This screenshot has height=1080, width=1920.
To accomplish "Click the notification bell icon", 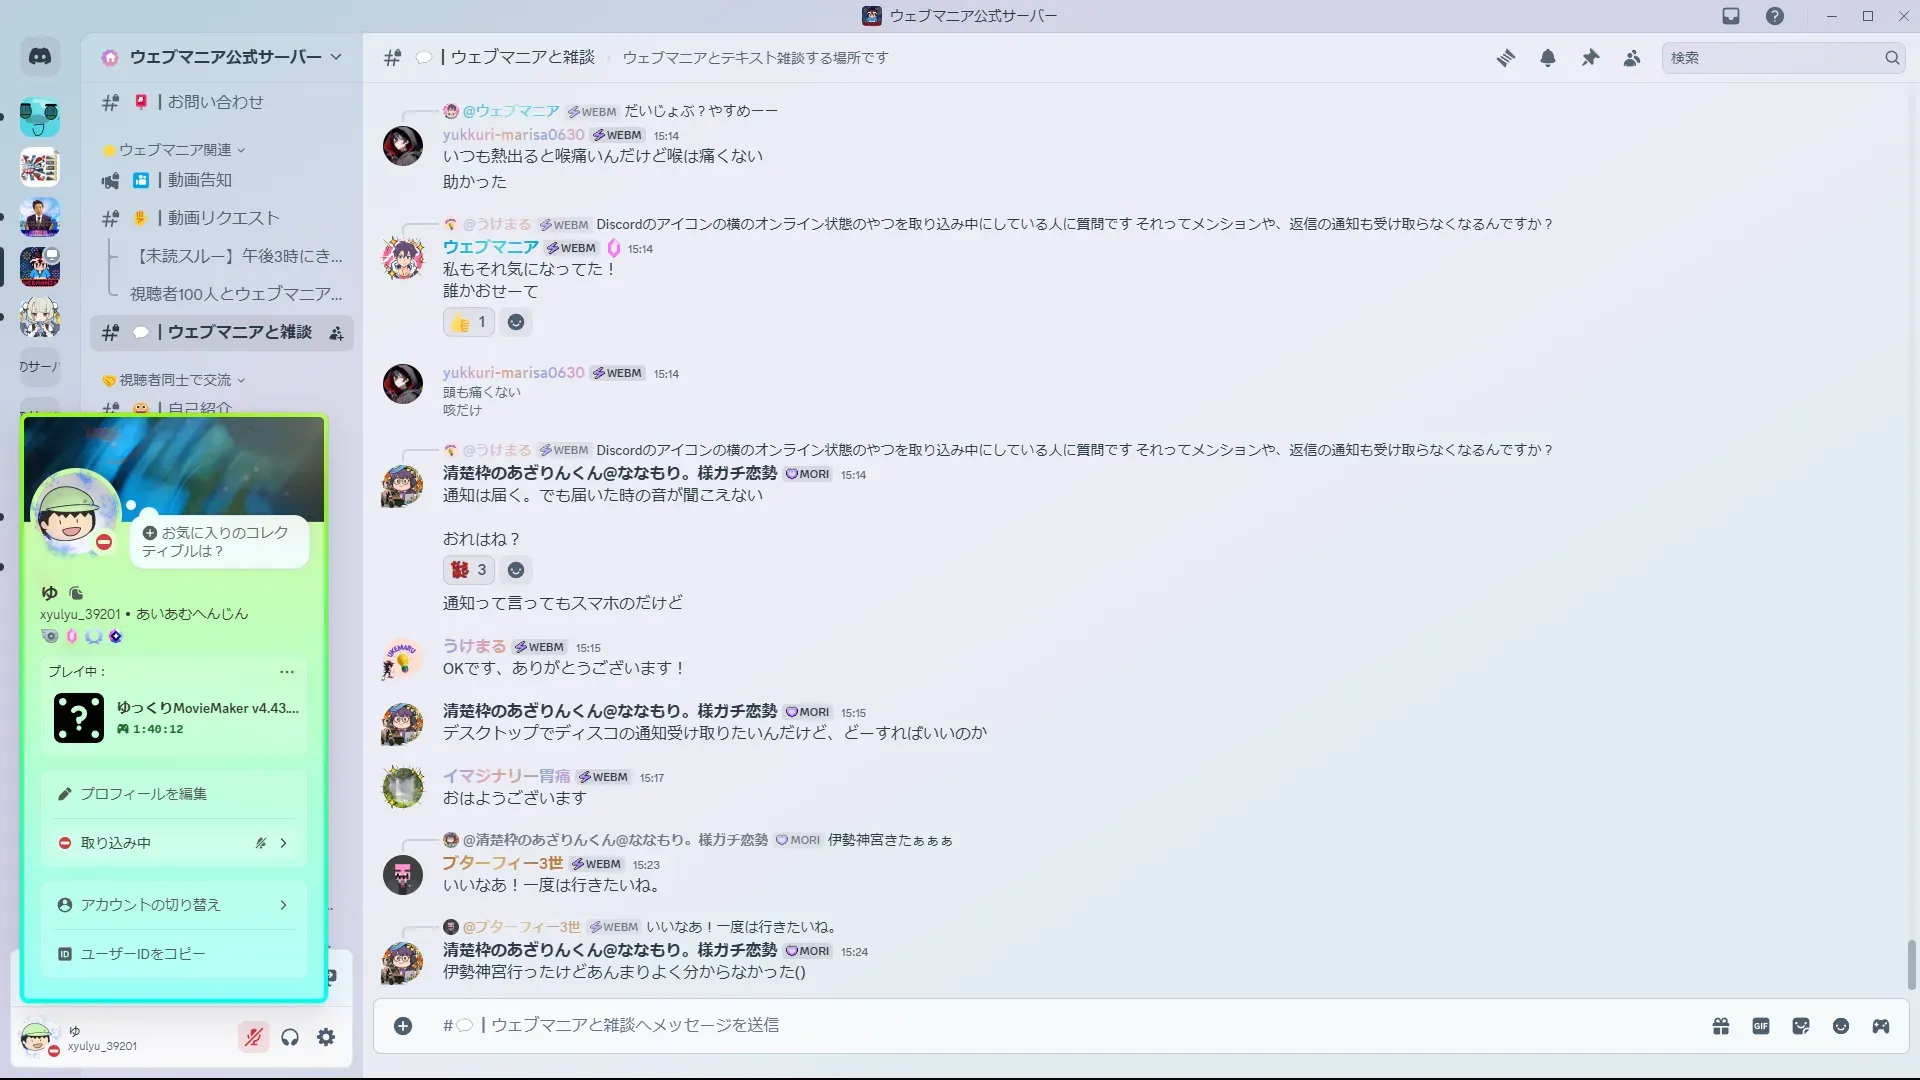I will tap(1548, 58).
